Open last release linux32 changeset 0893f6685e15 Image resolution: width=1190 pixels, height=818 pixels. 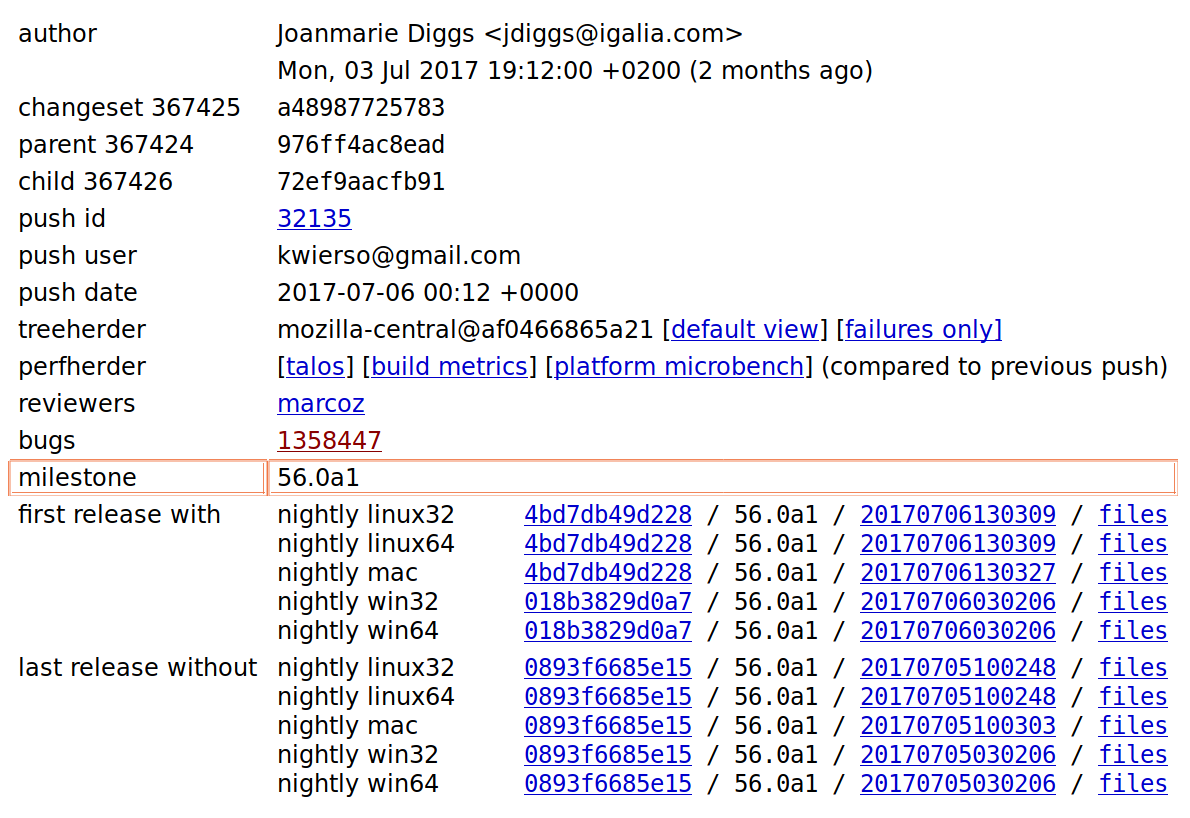pyautogui.click(x=608, y=668)
